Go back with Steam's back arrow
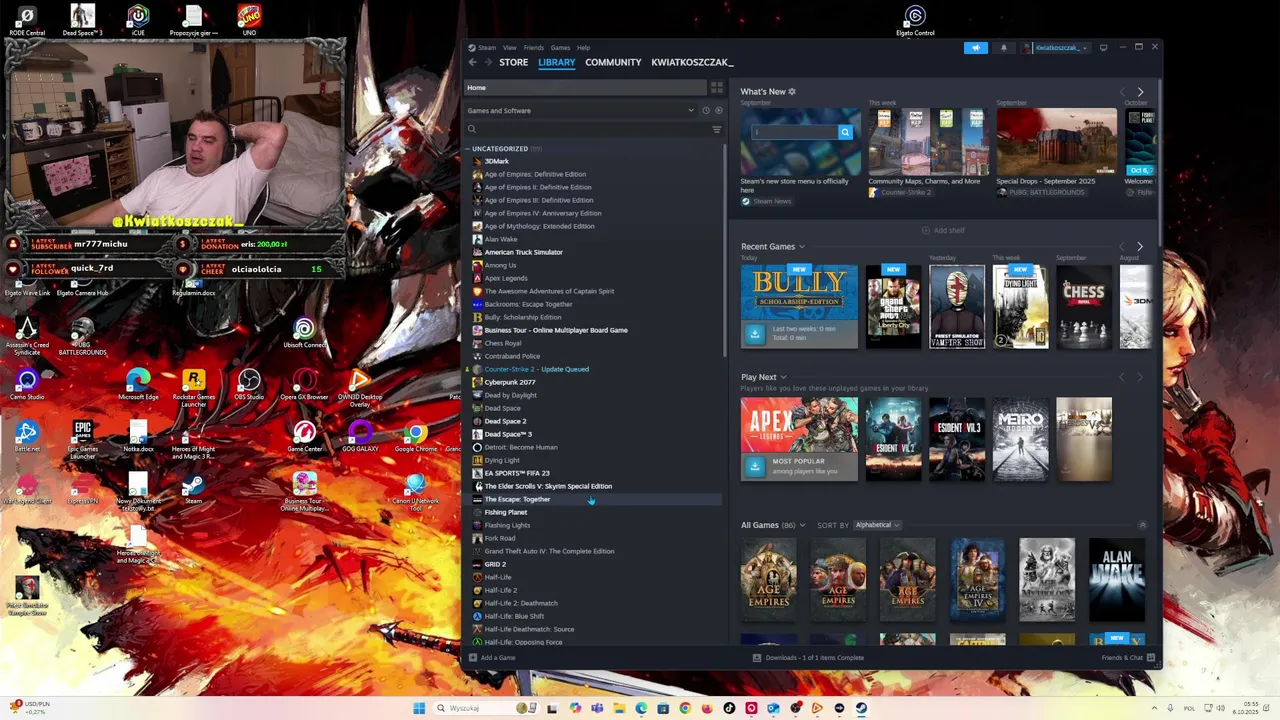This screenshot has height=720, width=1280. (x=473, y=62)
